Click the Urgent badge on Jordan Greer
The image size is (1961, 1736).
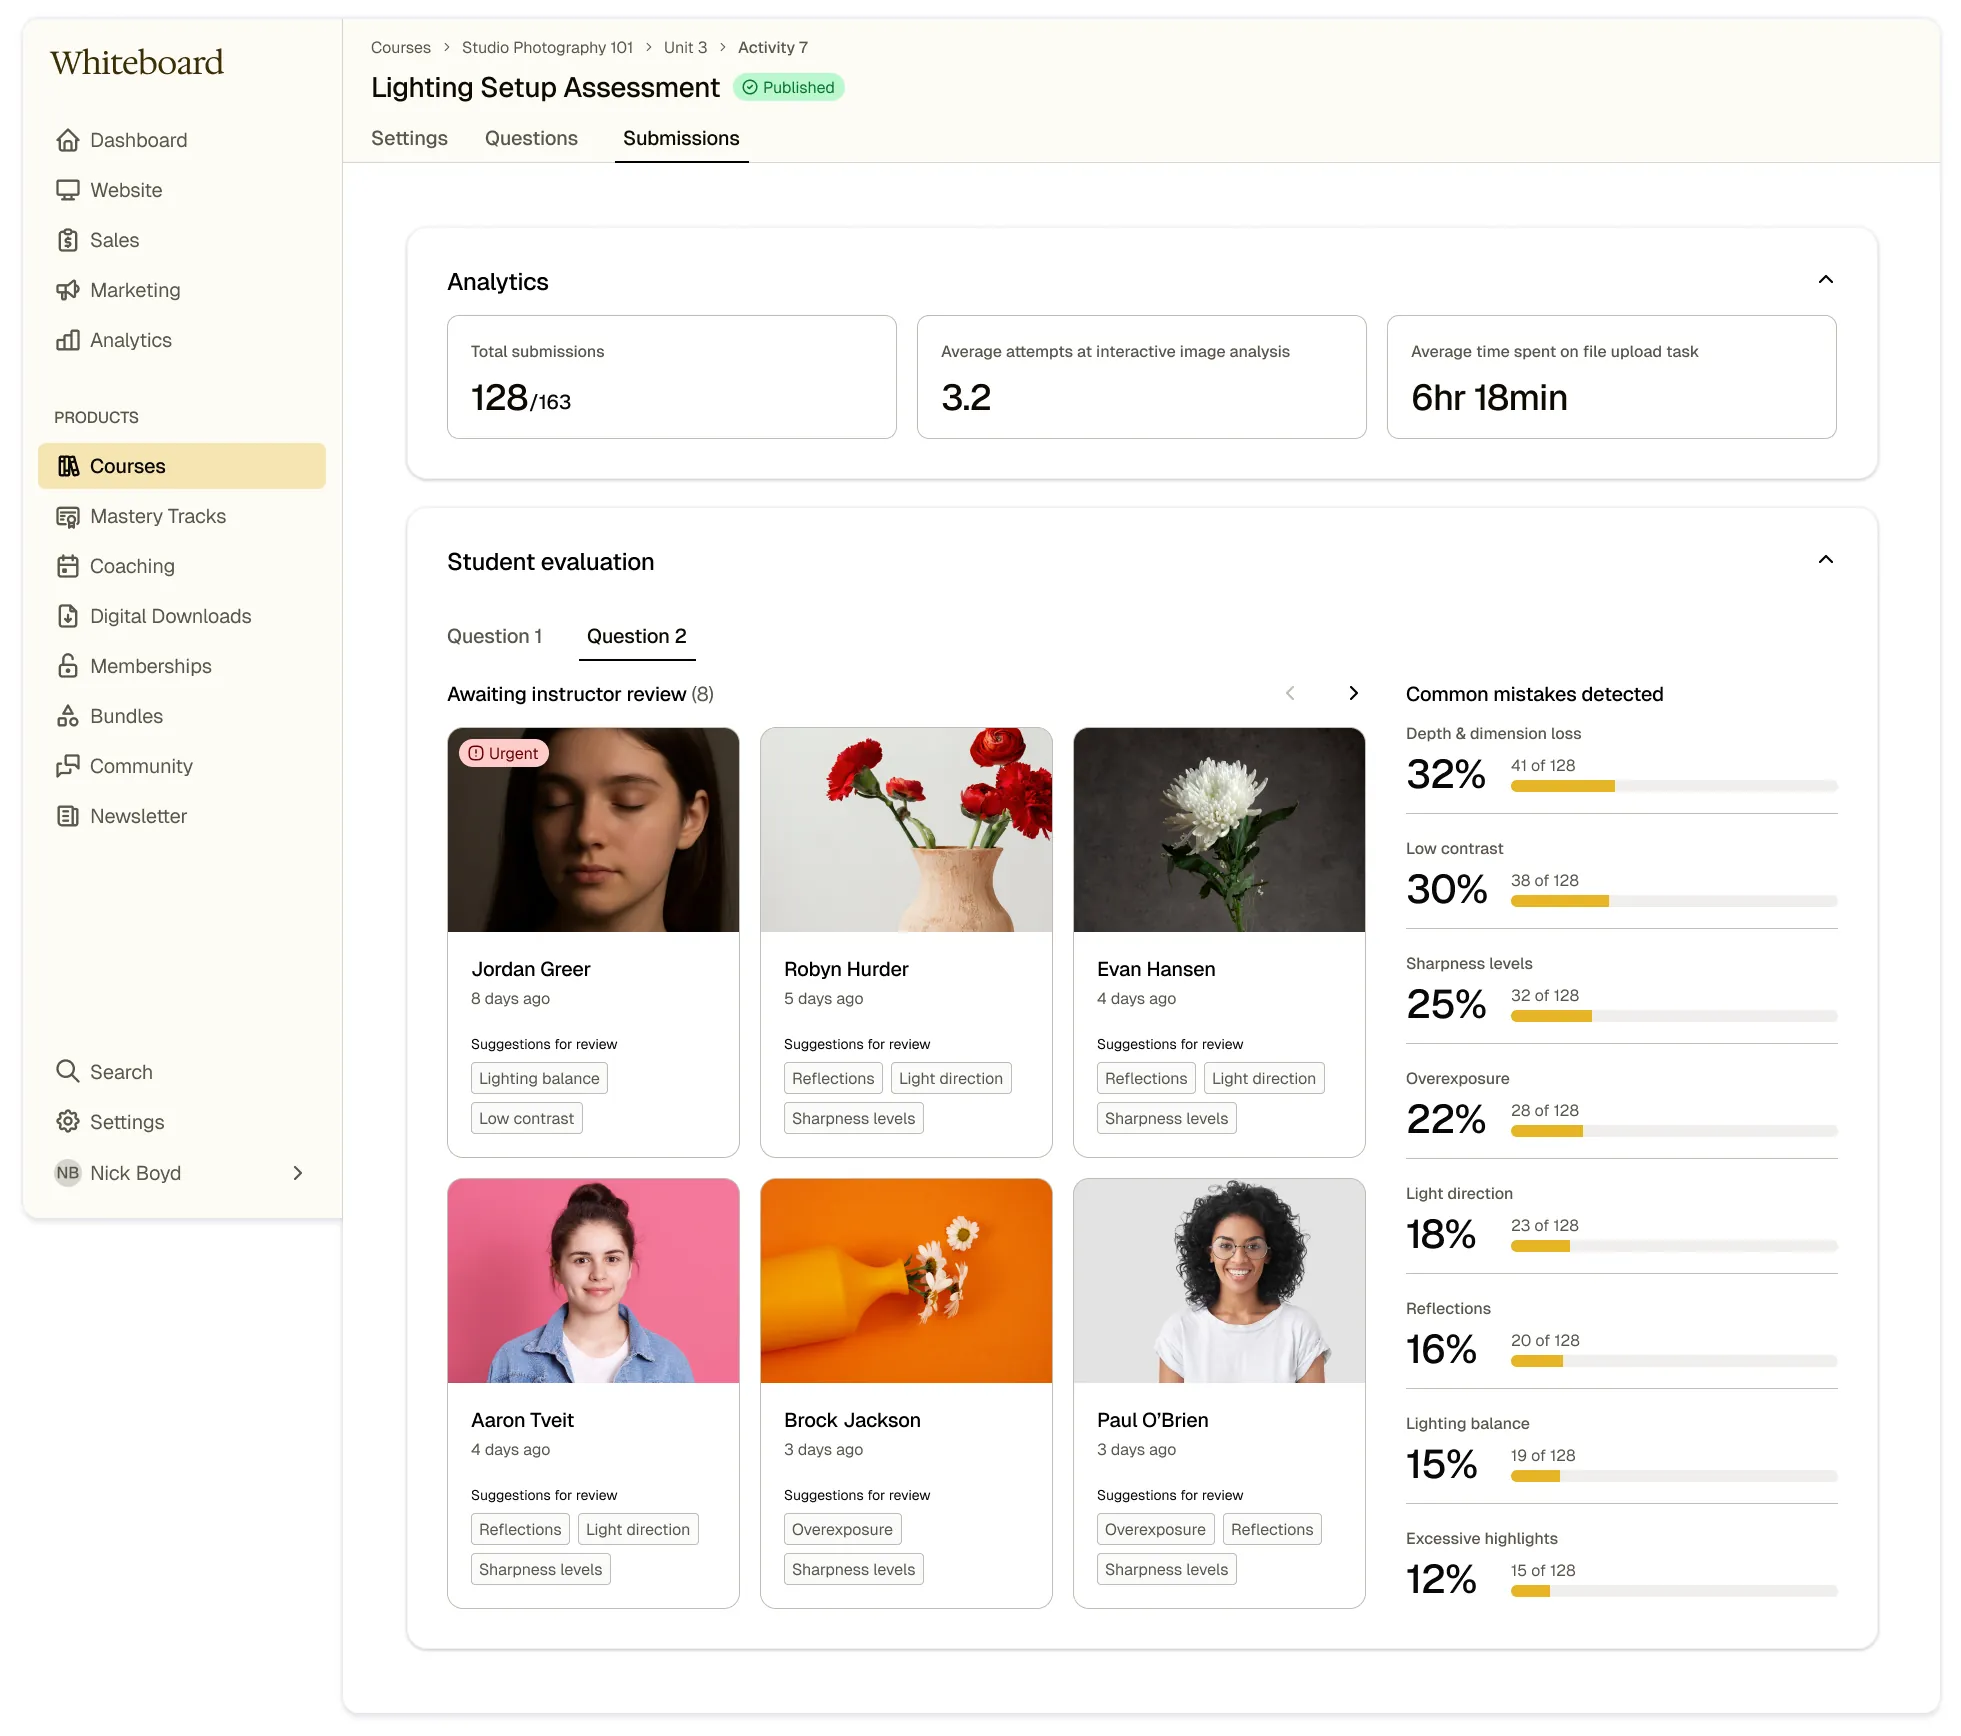[504, 753]
